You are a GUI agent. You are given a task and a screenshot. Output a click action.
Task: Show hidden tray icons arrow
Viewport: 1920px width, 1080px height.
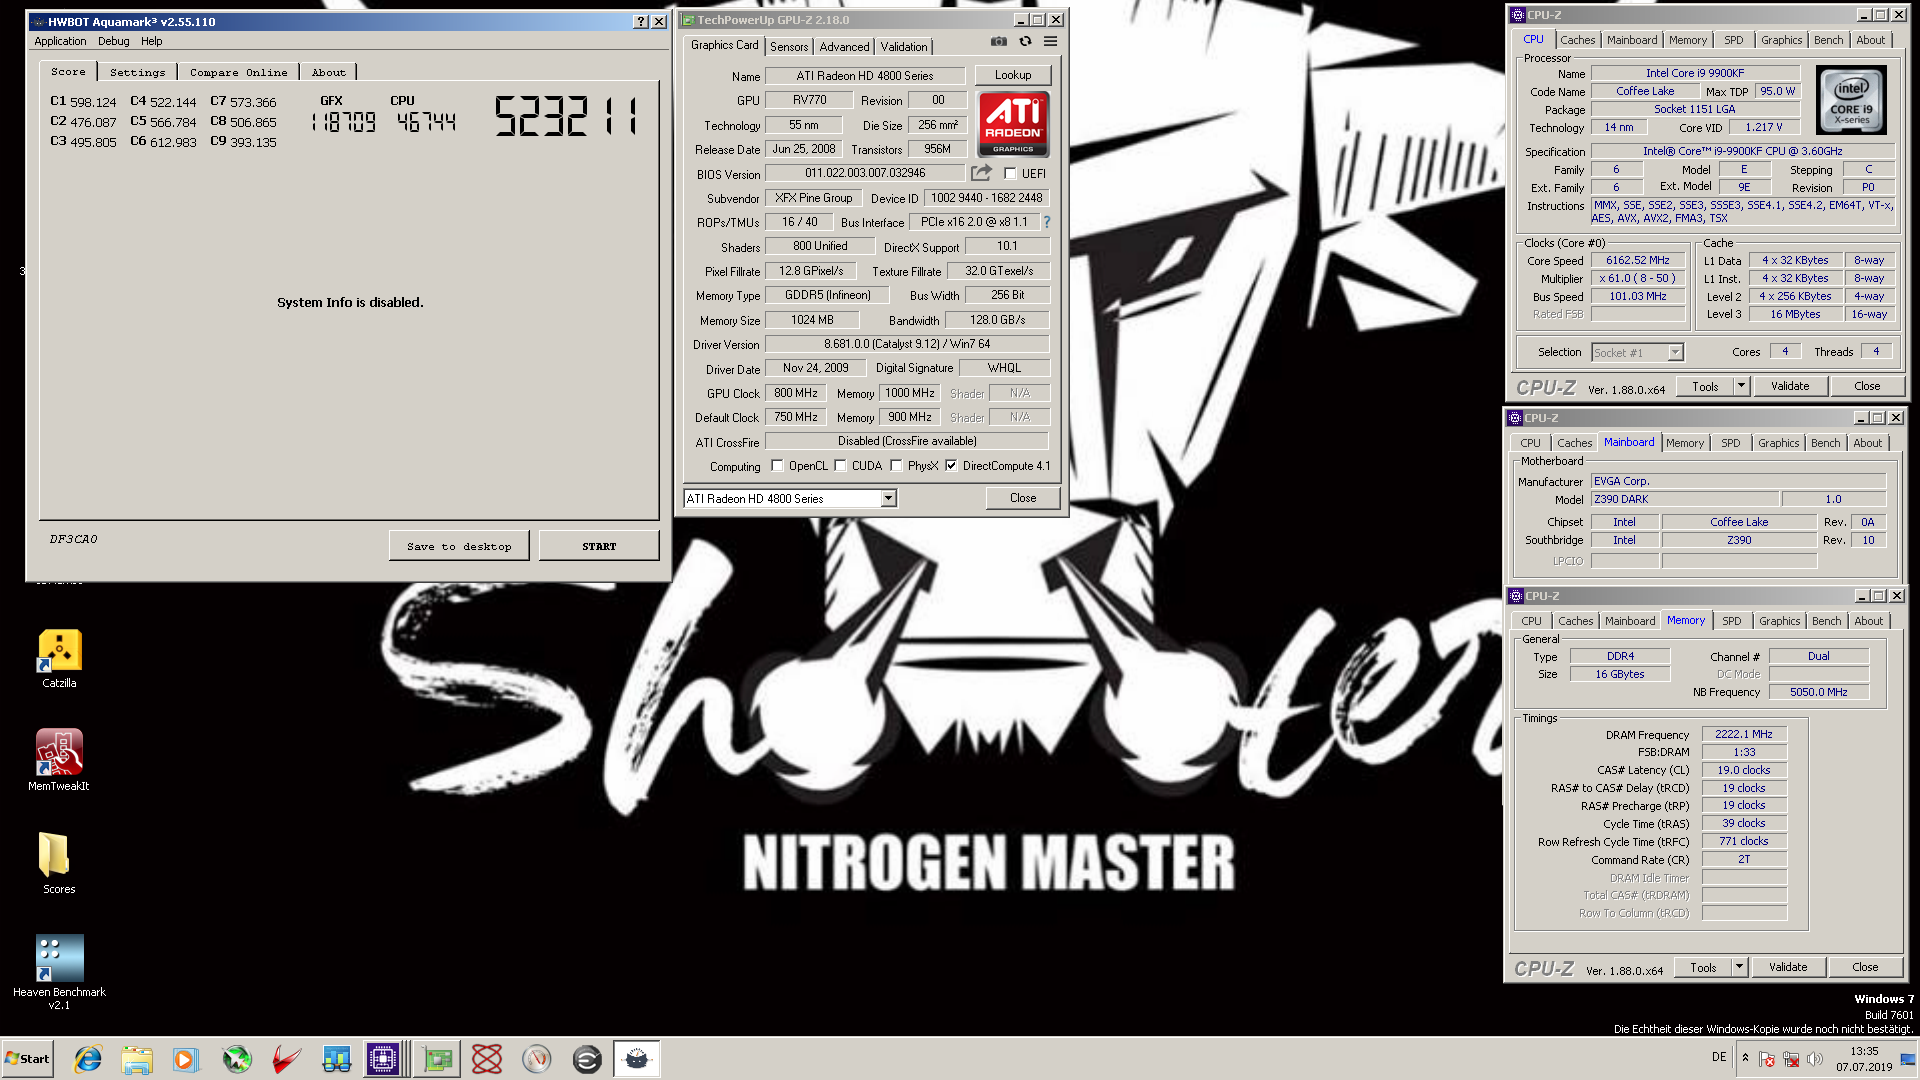click(1745, 1058)
